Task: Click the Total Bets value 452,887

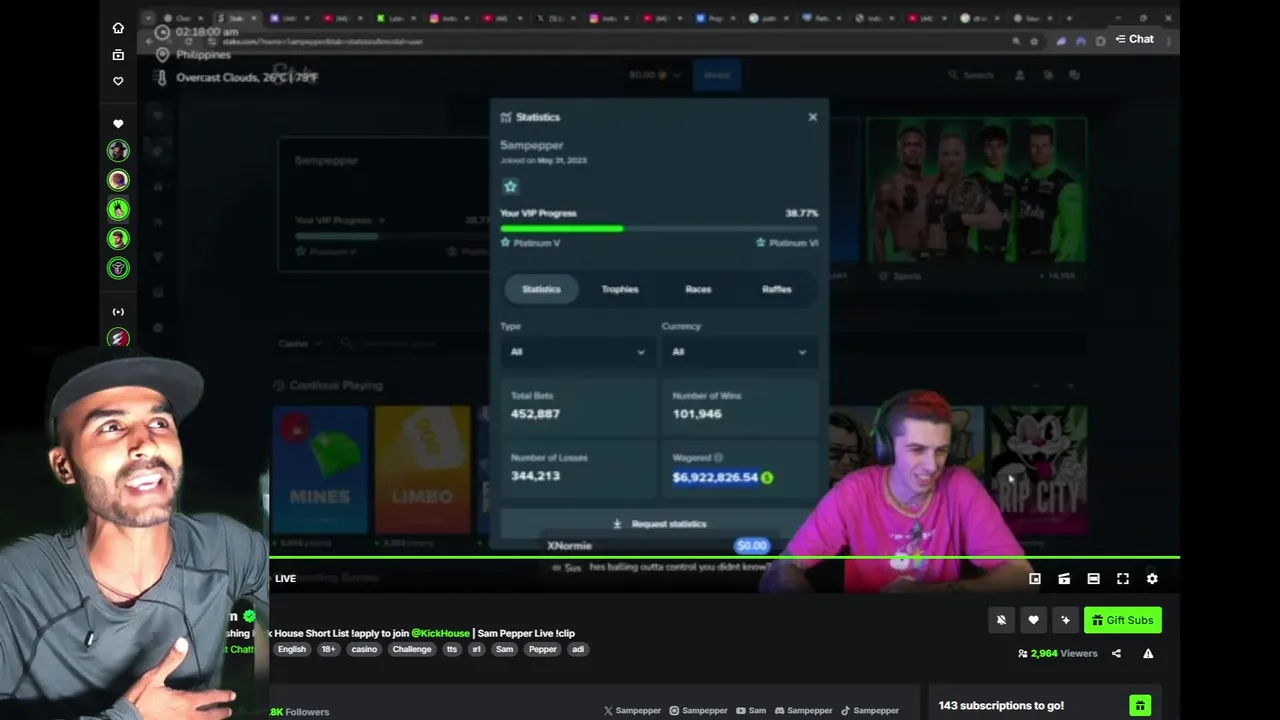Action: [x=535, y=414]
